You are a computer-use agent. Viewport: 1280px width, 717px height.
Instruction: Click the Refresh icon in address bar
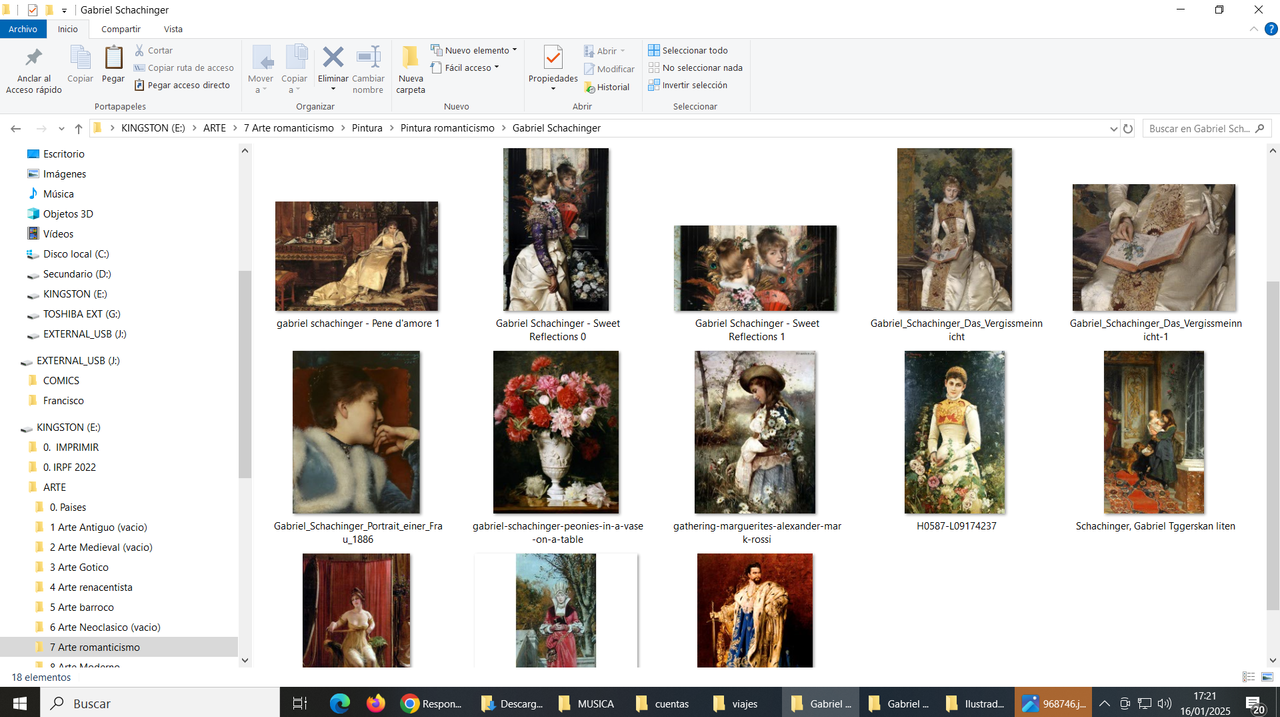click(1128, 129)
